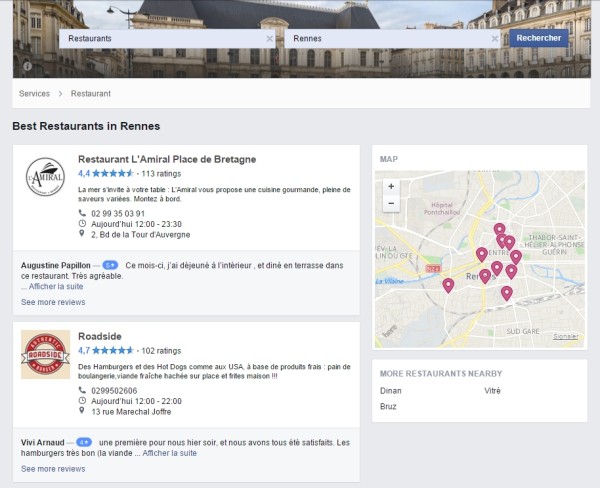The width and height of the screenshot is (600, 488).
Task: Open Vivi Arnaud profile
Action: [42, 442]
